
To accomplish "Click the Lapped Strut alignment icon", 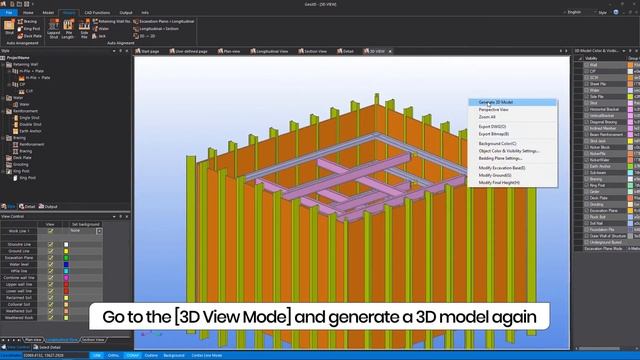I will (x=53, y=29).
